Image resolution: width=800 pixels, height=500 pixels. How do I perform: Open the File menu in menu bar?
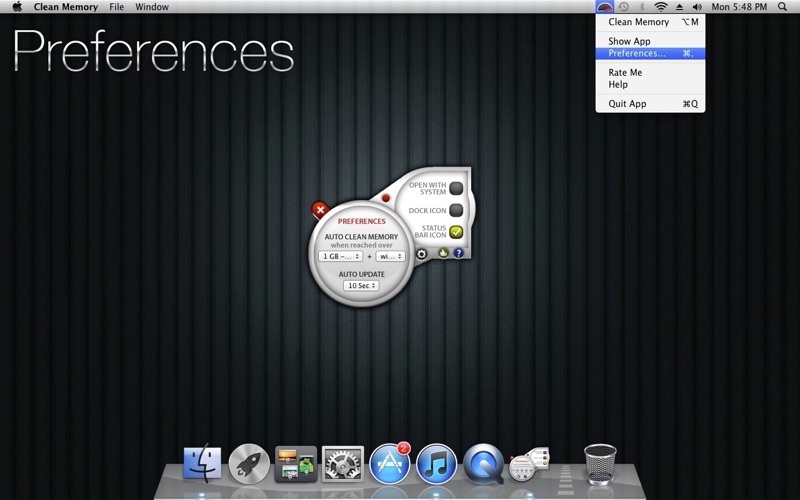pos(116,7)
